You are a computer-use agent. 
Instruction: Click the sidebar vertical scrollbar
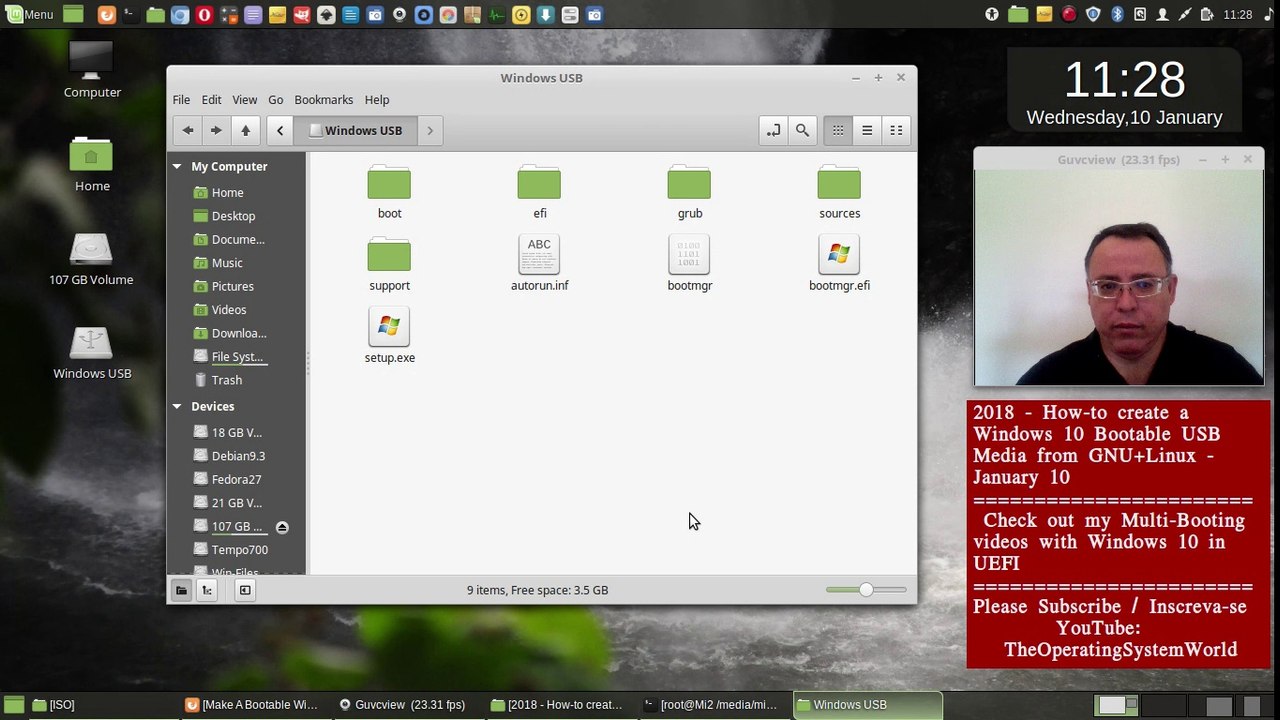307,364
